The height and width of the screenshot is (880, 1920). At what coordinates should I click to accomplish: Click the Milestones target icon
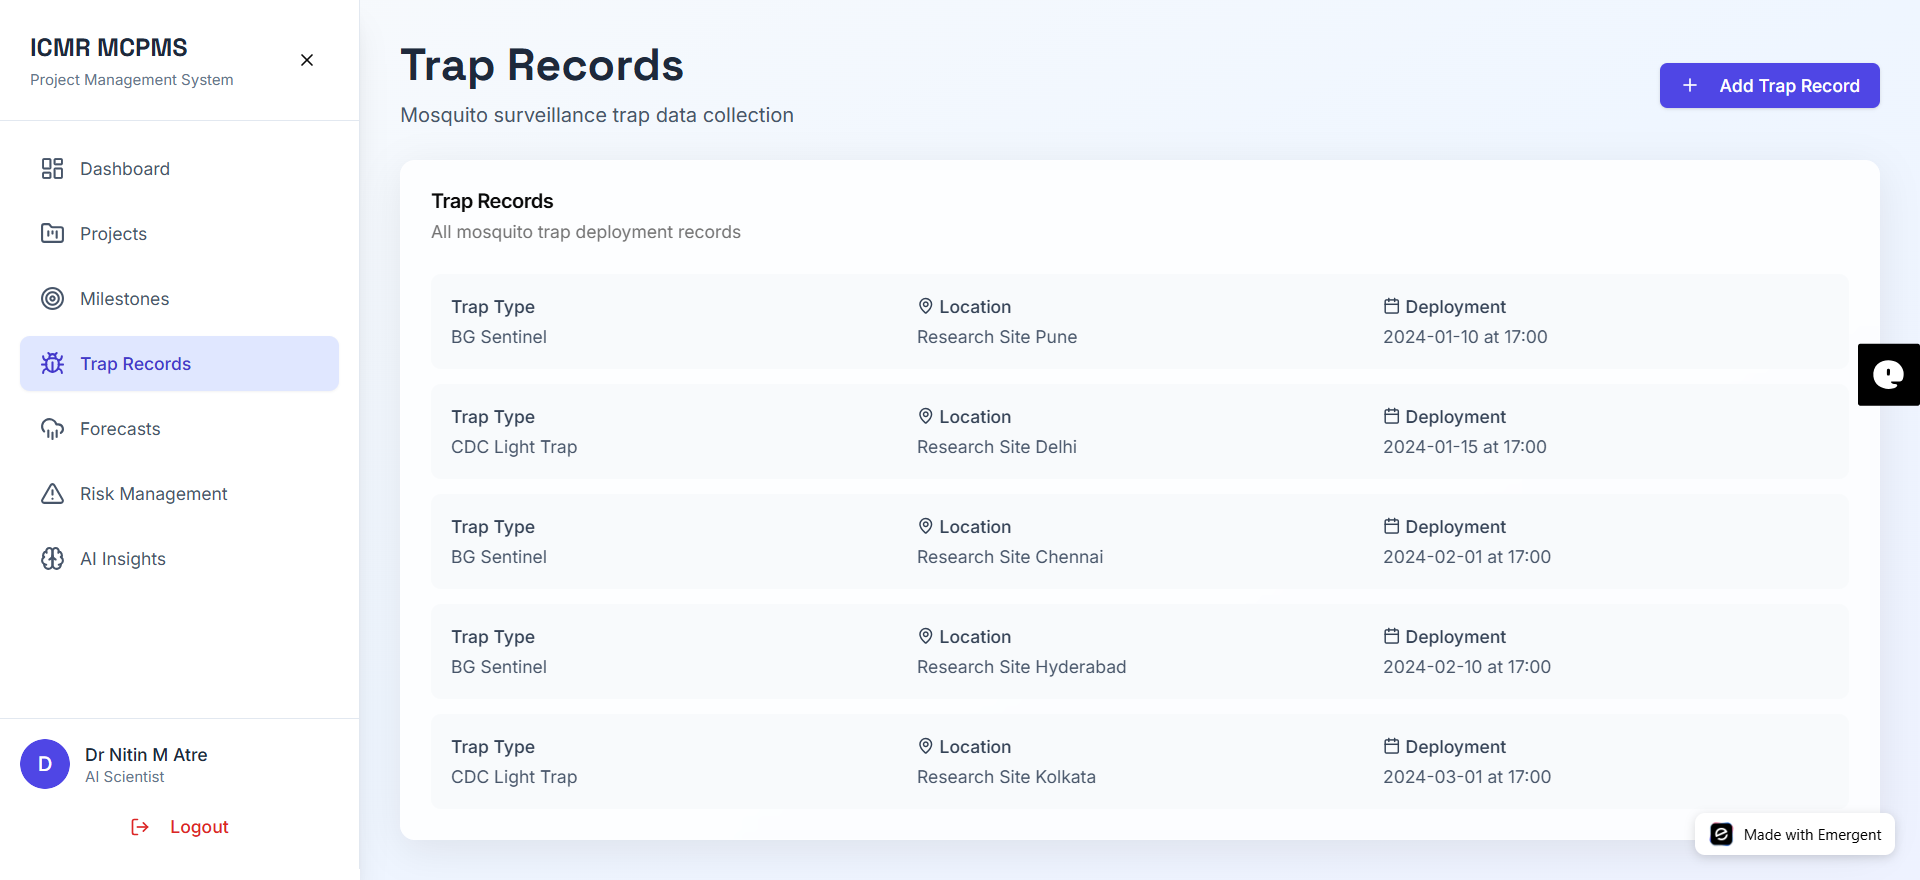click(x=52, y=299)
